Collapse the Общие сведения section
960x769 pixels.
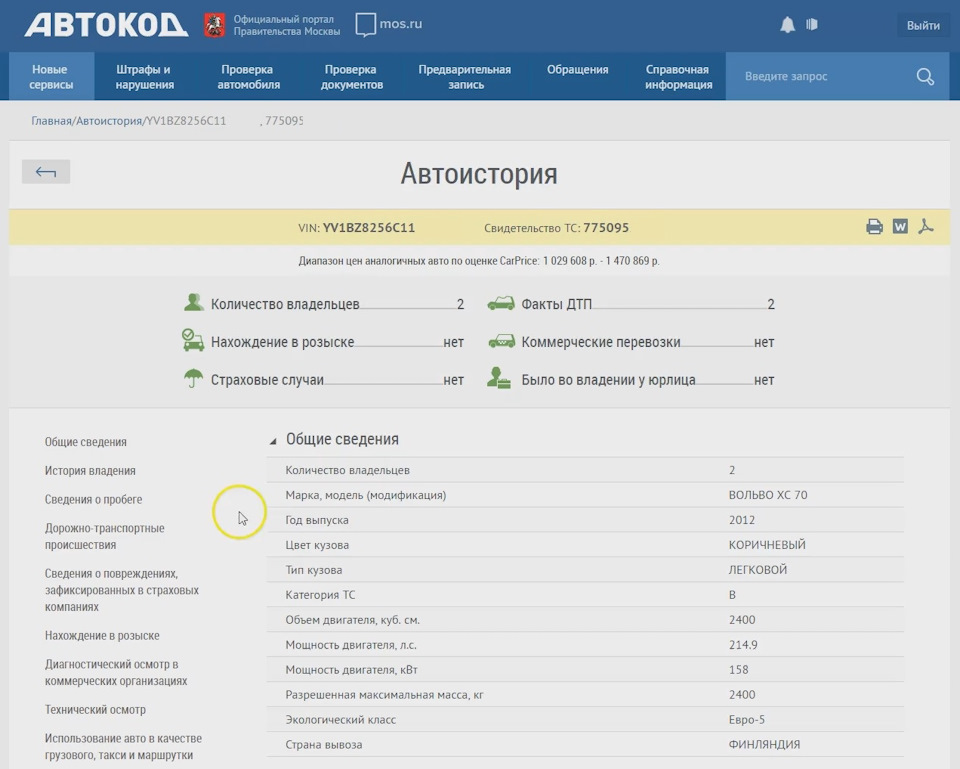tap(273, 441)
